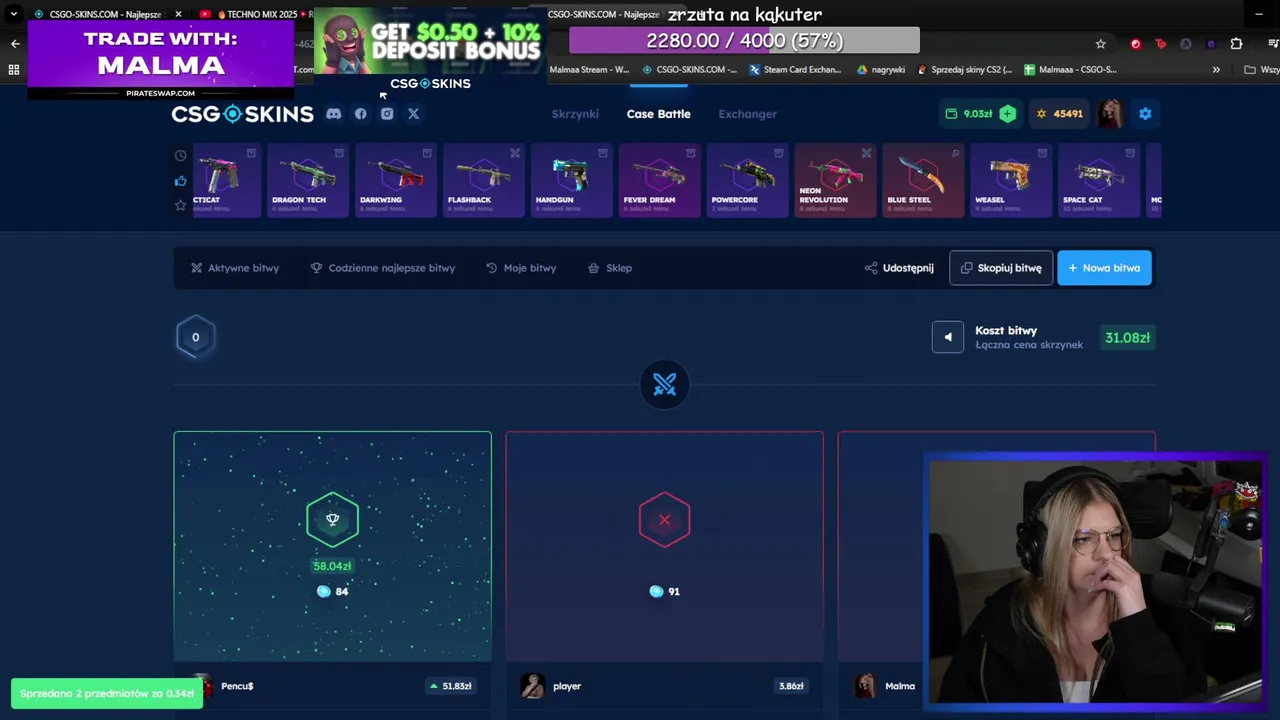The height and width of the screenshot is (720, 1280).
Task: Open the blue settings gear icon
Action: click(x=1145, y=114)
